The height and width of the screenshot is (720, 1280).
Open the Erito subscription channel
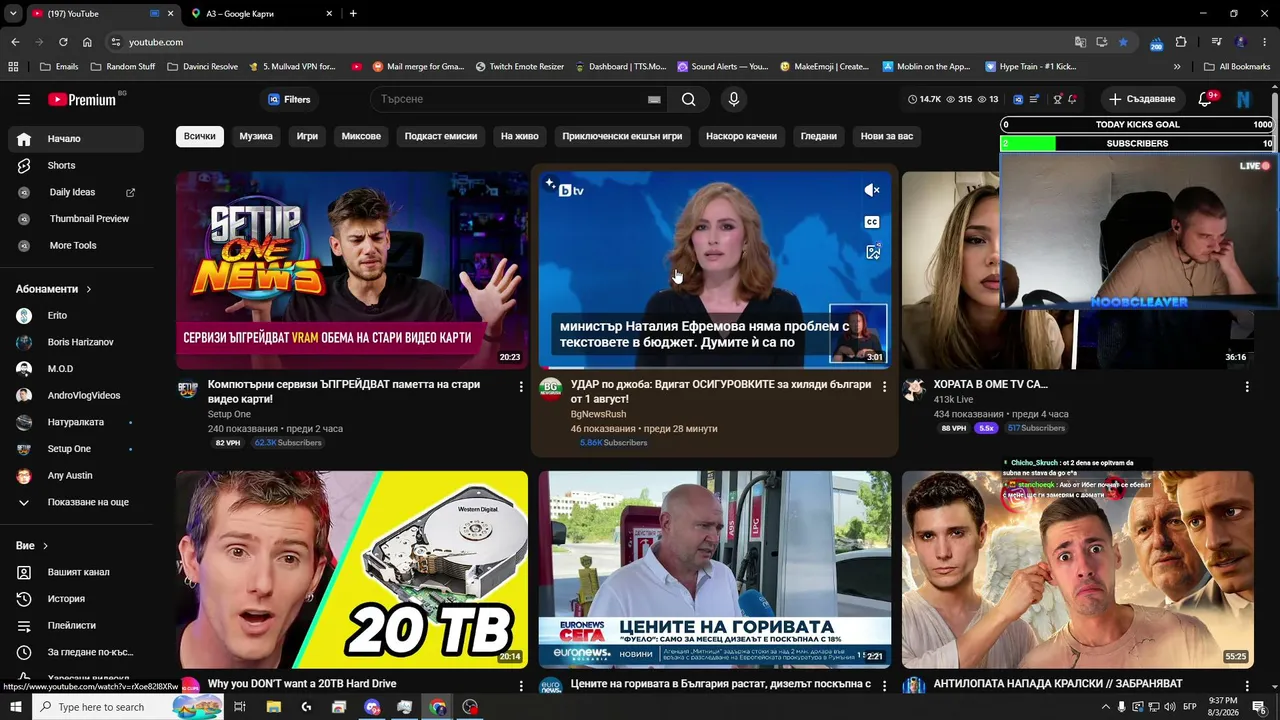coord(76,315)
